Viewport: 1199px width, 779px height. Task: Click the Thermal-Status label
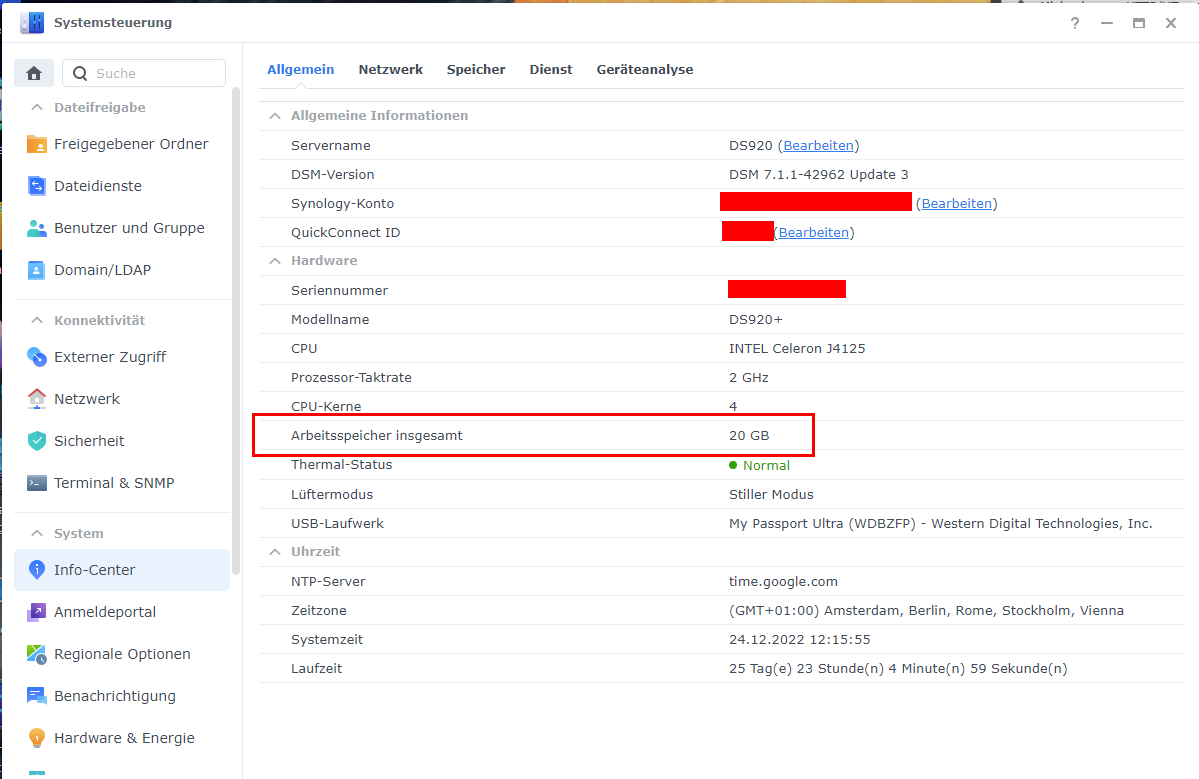[341, 465]
